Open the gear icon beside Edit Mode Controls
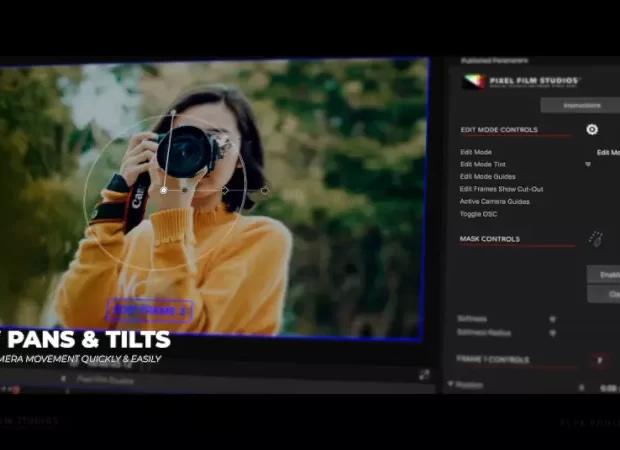 click(x=592, y=129)
